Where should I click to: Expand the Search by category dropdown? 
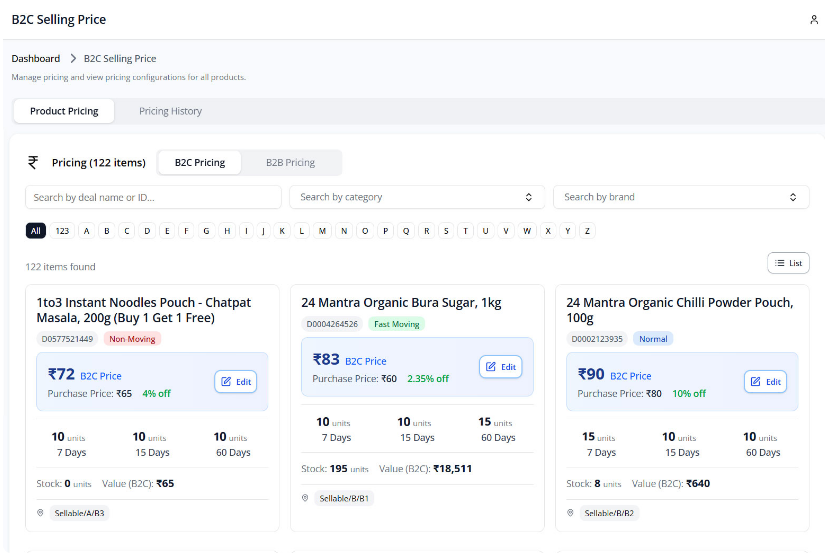pyautogui.click(x=417, y=197)
